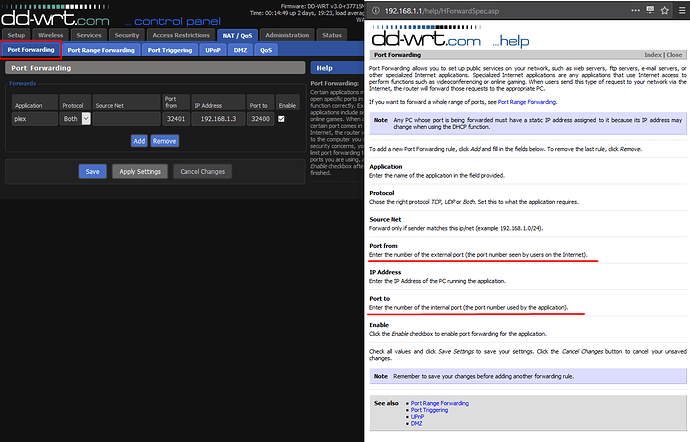
Task: Click the Help panel header
Action: point(337,68)
